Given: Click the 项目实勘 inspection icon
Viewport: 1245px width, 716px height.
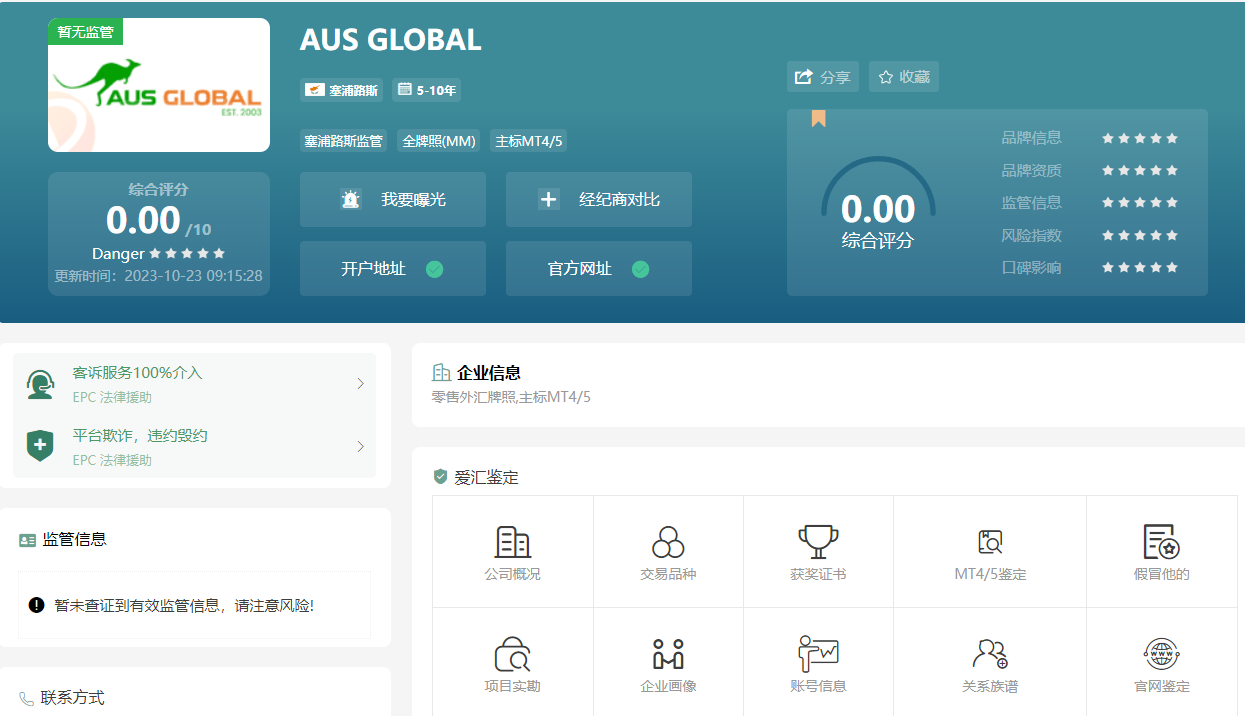Looking at the screenshot, I should tap(512, 655).
